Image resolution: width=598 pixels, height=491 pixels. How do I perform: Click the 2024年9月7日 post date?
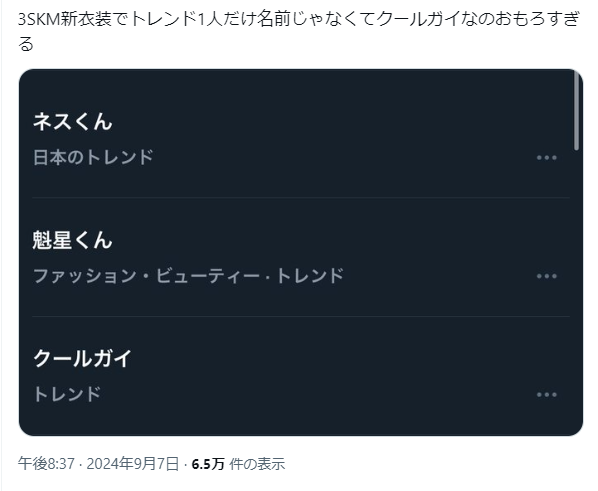point(133,464)
